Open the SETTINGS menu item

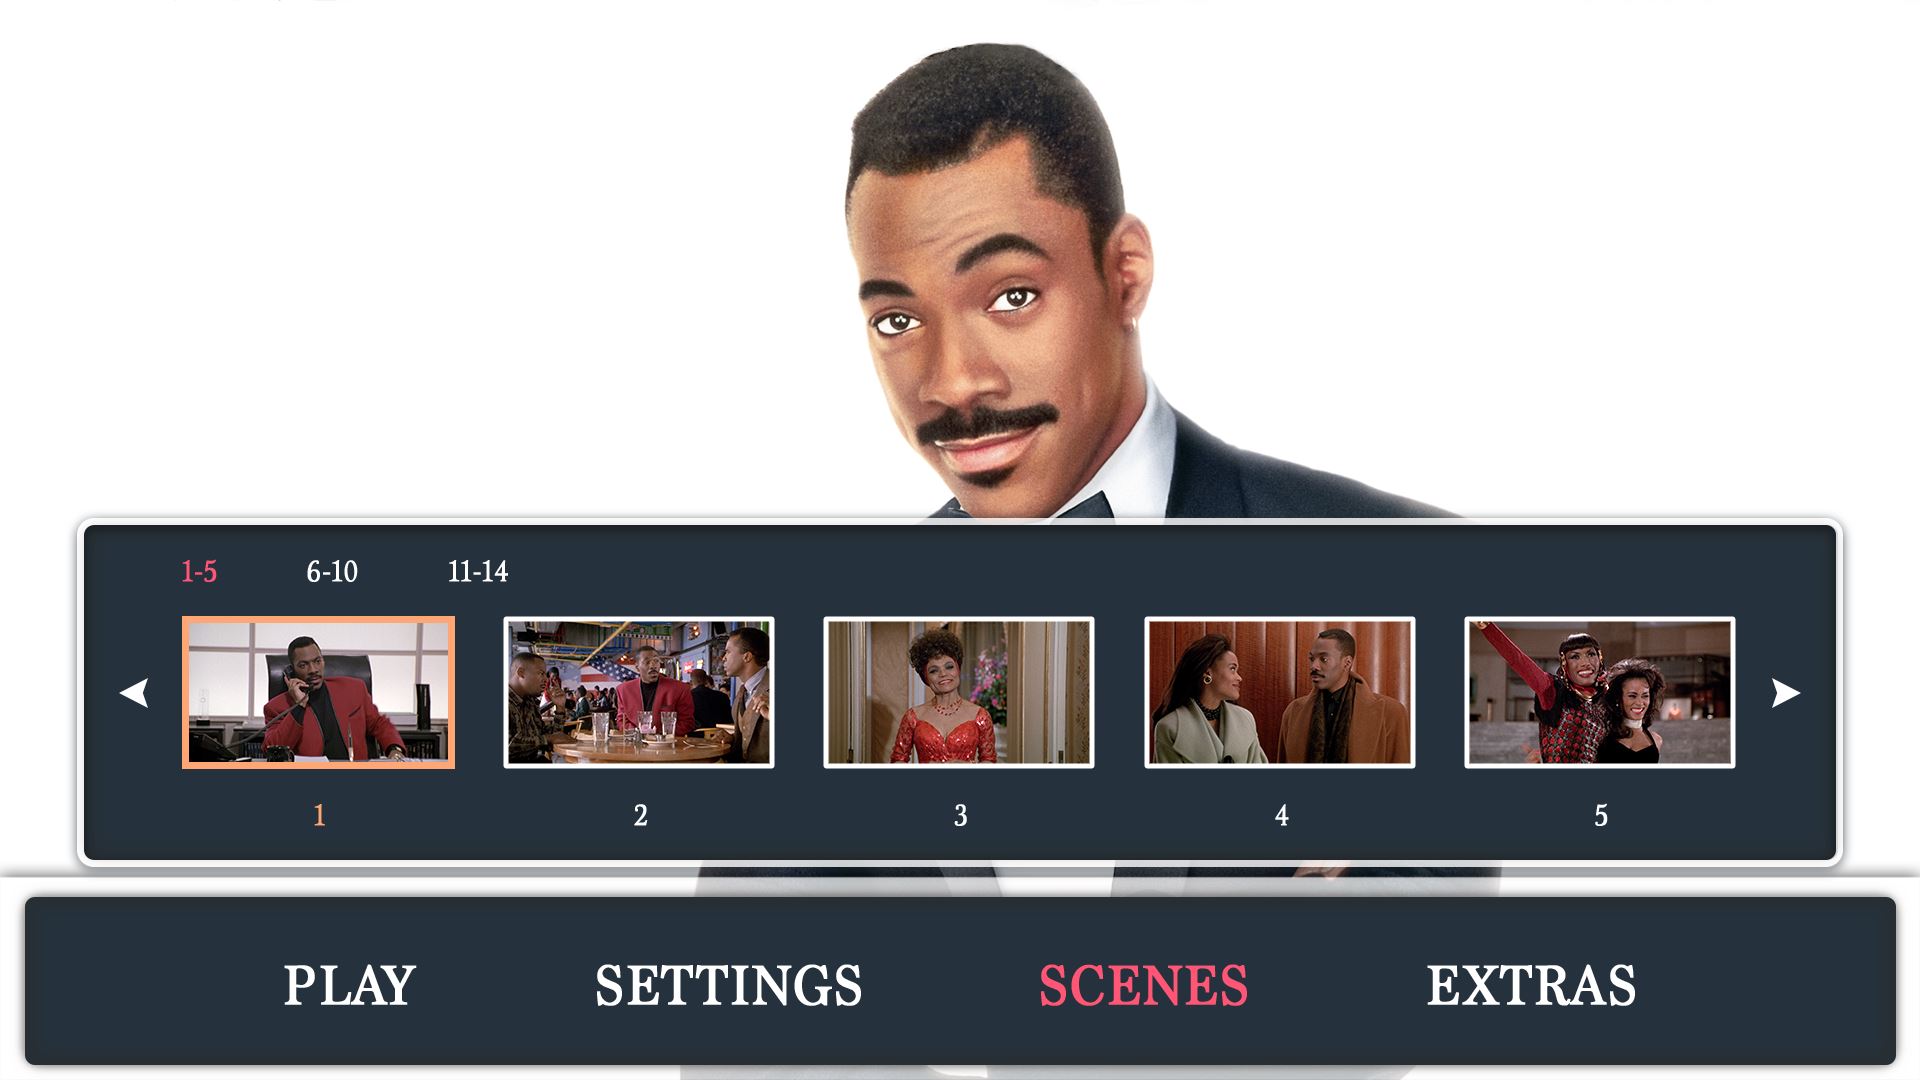click(x=729, y=986)
